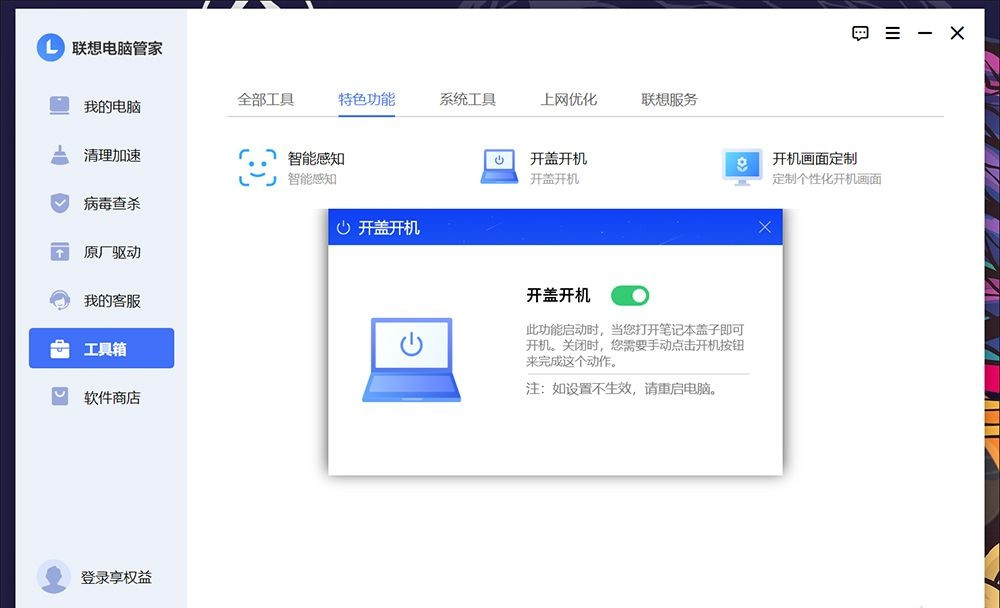
Task: Open the 开机画面定制 monitor icon
Action: [742, 167]
